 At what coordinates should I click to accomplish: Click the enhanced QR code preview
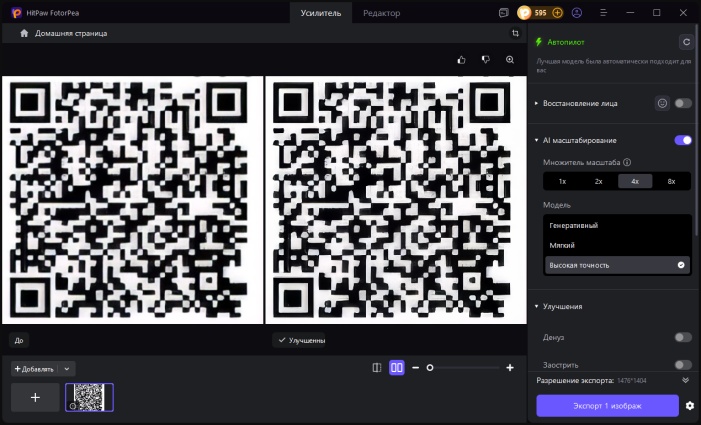pos(396,200)
